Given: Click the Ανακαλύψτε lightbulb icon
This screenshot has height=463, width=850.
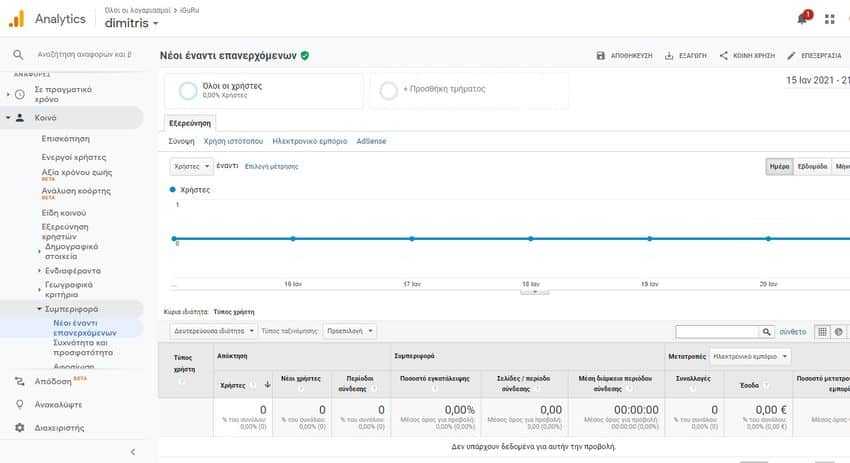Looking at the screenshot, I should point(20,404).
